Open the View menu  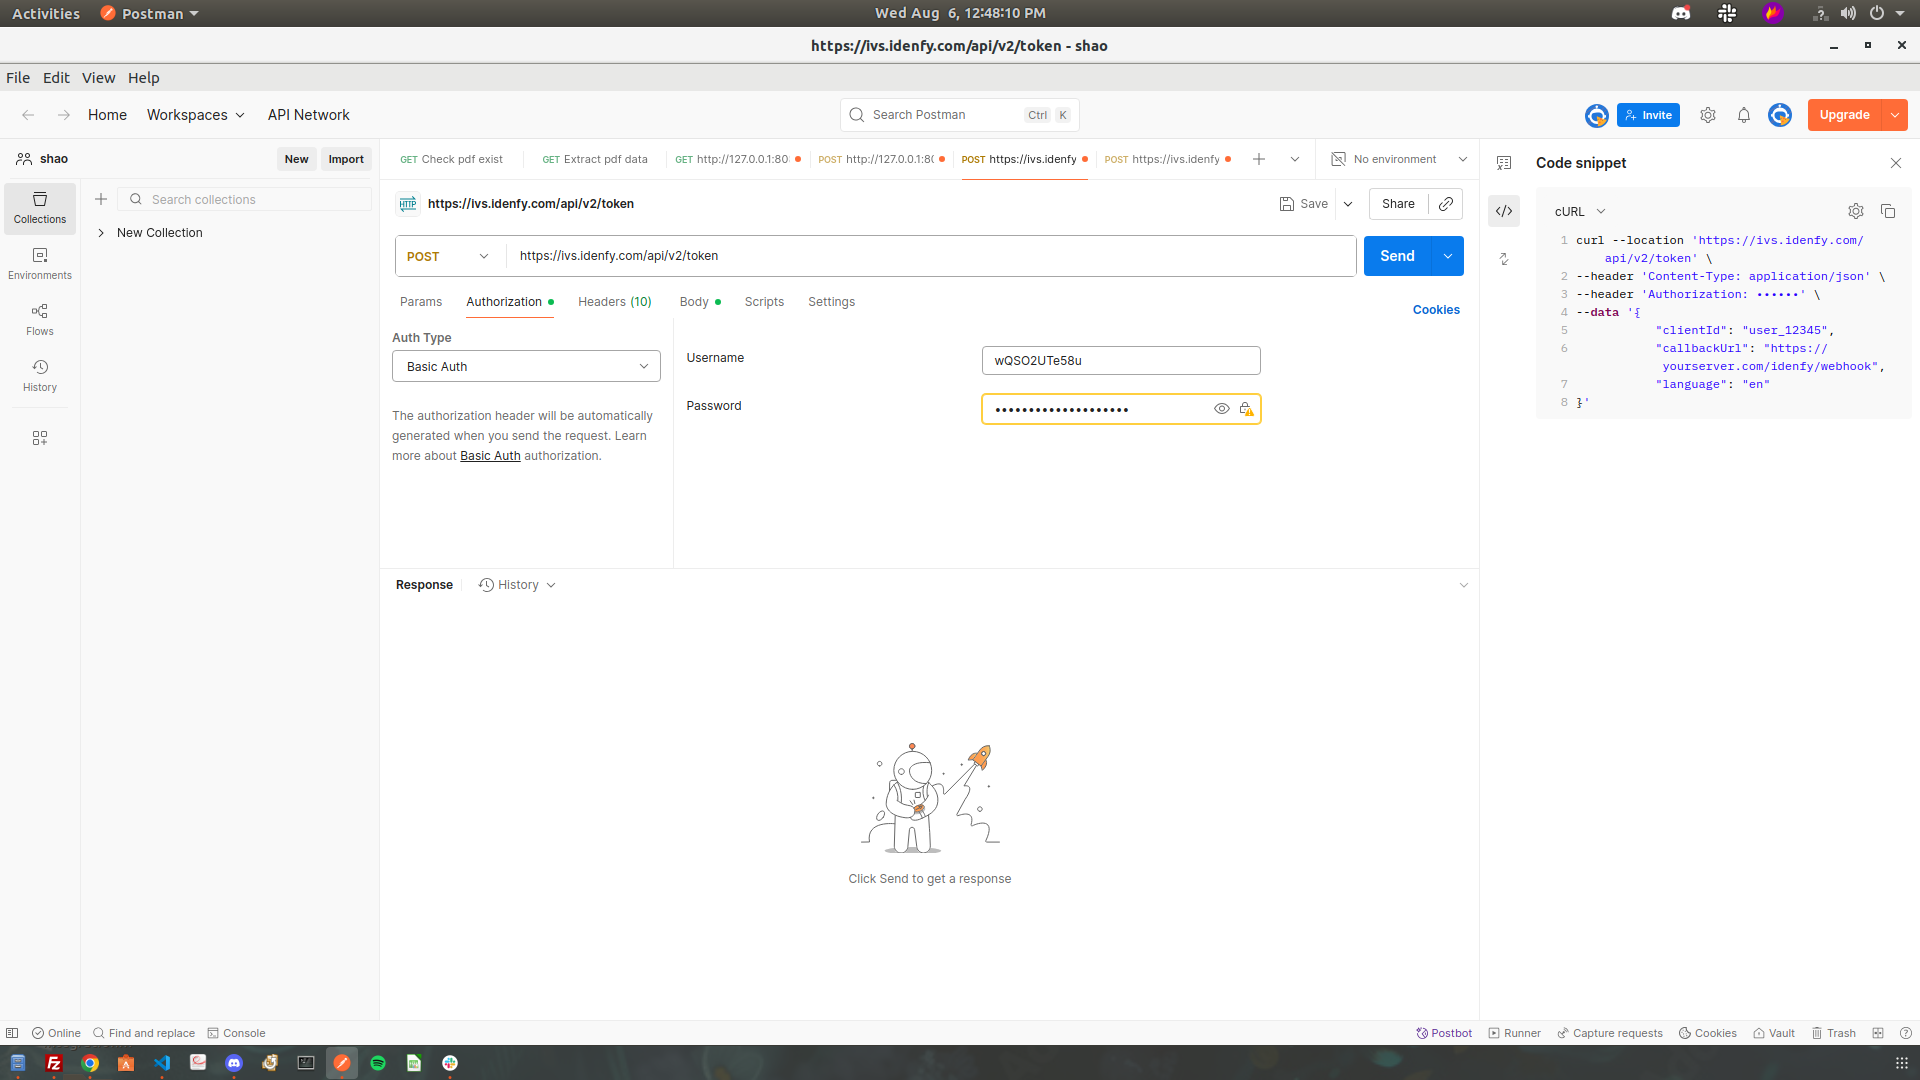coord(98,78)
